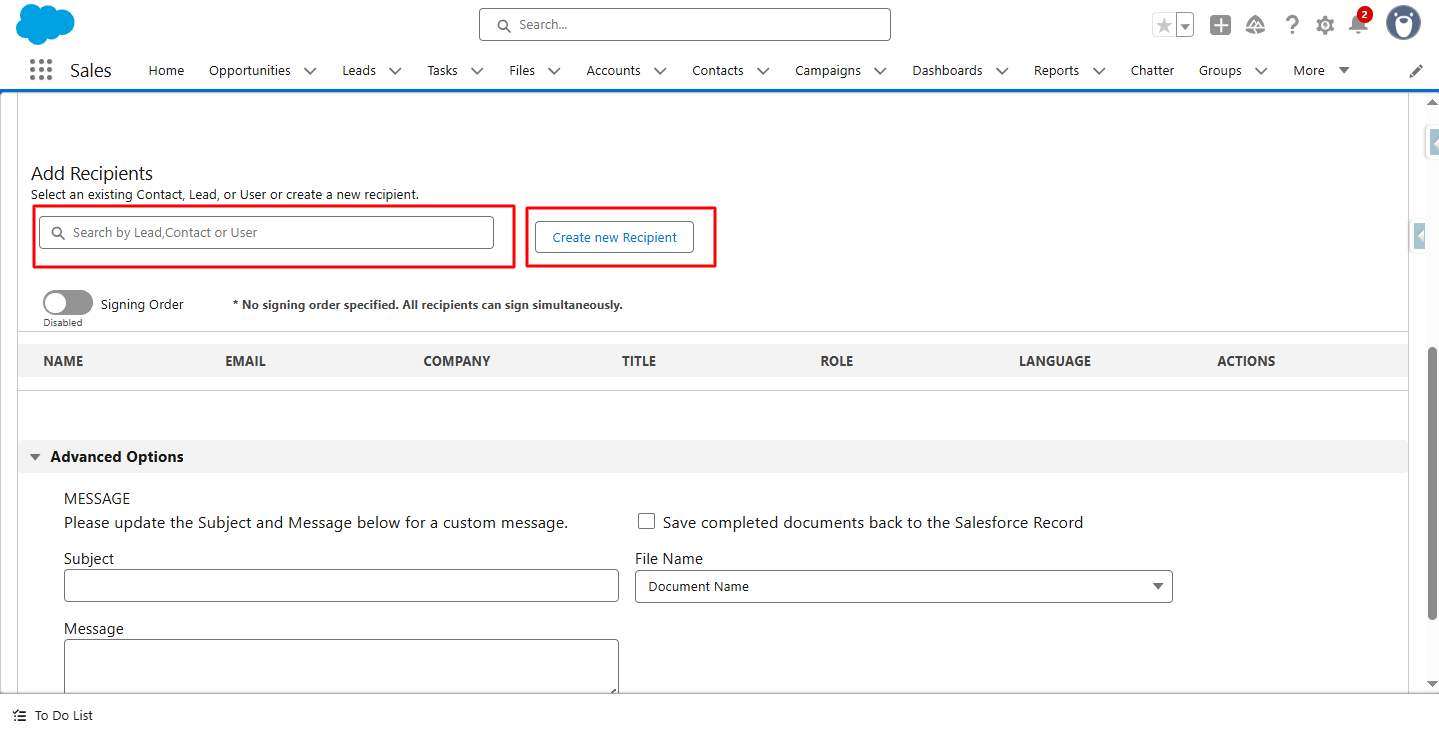Click the Favorites star icon
Viewport: 1439px width, 732px height.
1164,26
